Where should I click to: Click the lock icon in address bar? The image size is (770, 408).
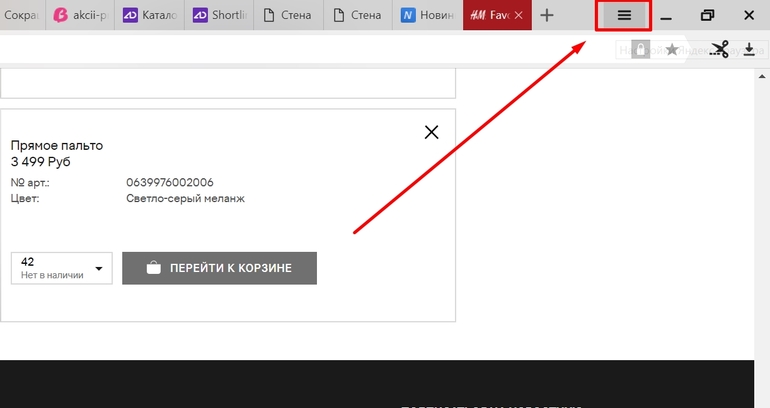pos(640,49)
